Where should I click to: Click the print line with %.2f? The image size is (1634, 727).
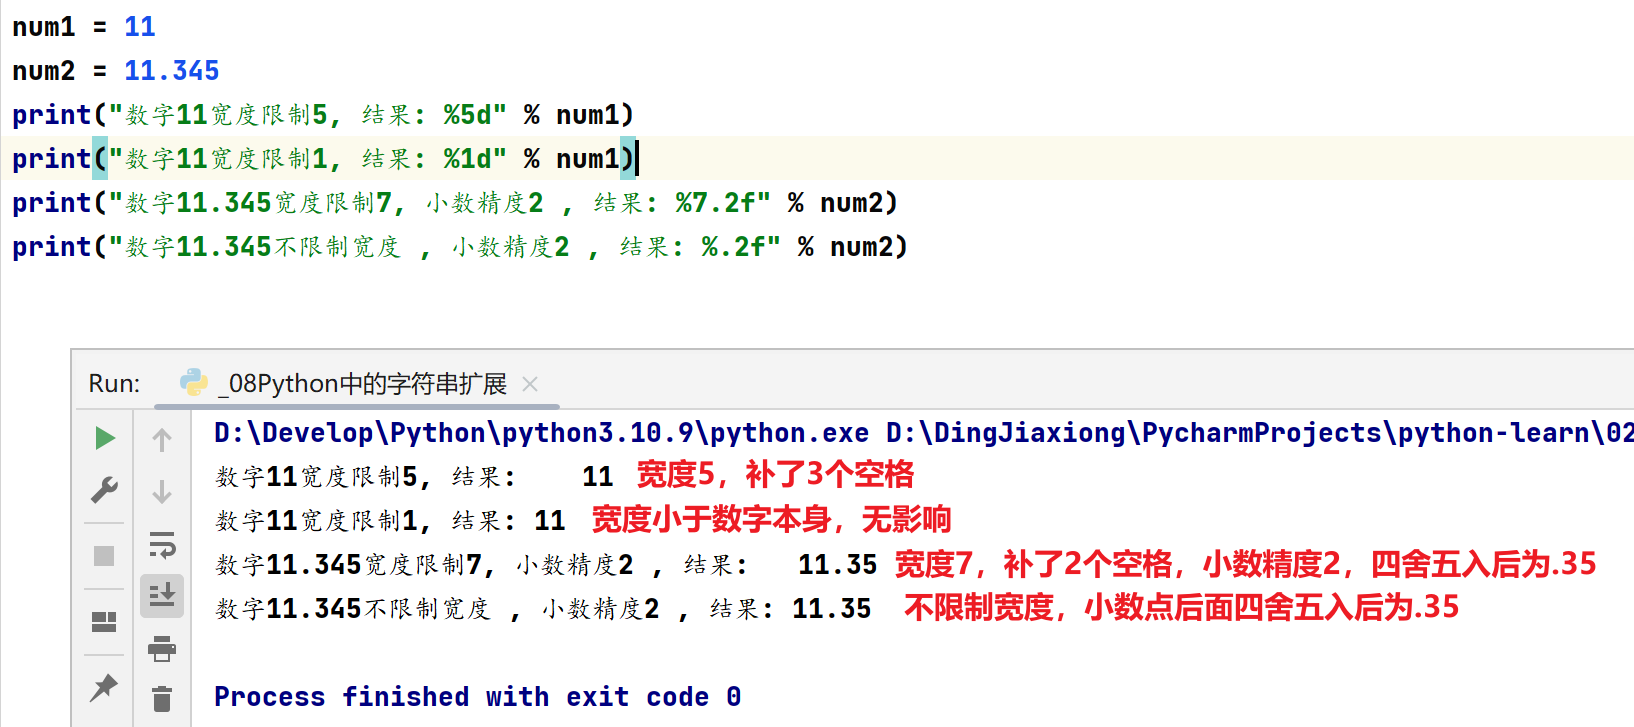pyautogui.click(x=460, y=247)
